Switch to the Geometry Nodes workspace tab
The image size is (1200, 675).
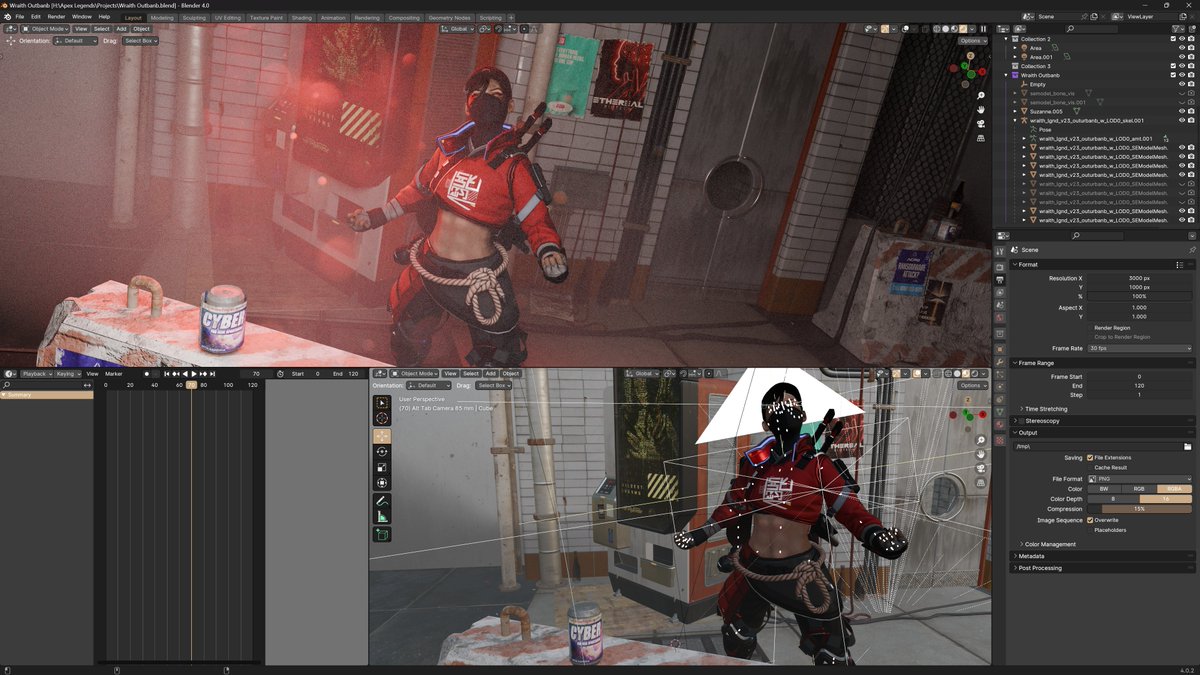(x=449, y=17)
